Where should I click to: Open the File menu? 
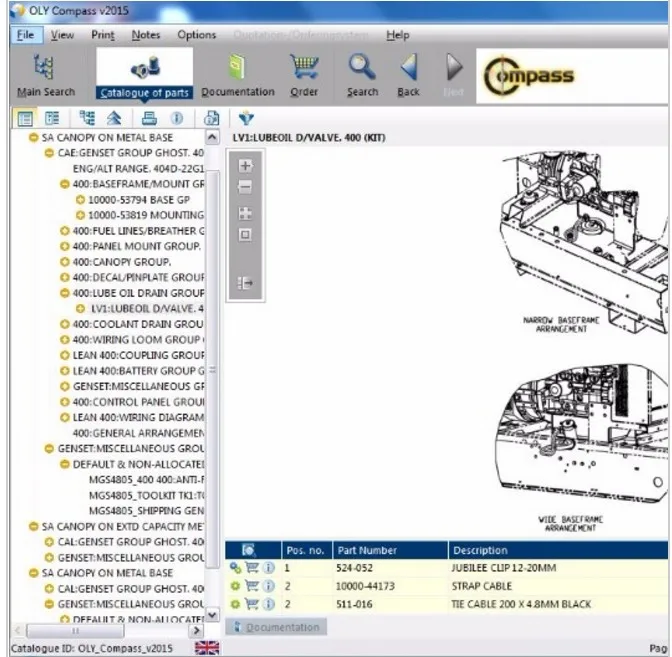(x=26, y=35)
